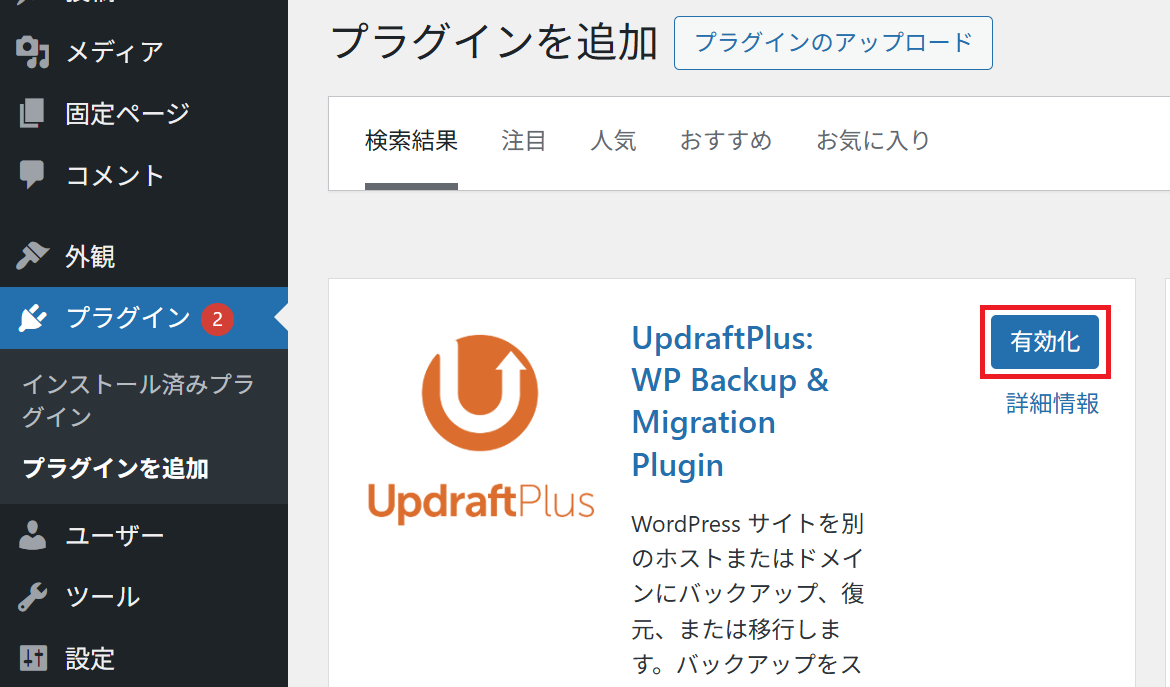
Task: Select the 固定ページ (Pages) icon
Action: tap(33, 113)
